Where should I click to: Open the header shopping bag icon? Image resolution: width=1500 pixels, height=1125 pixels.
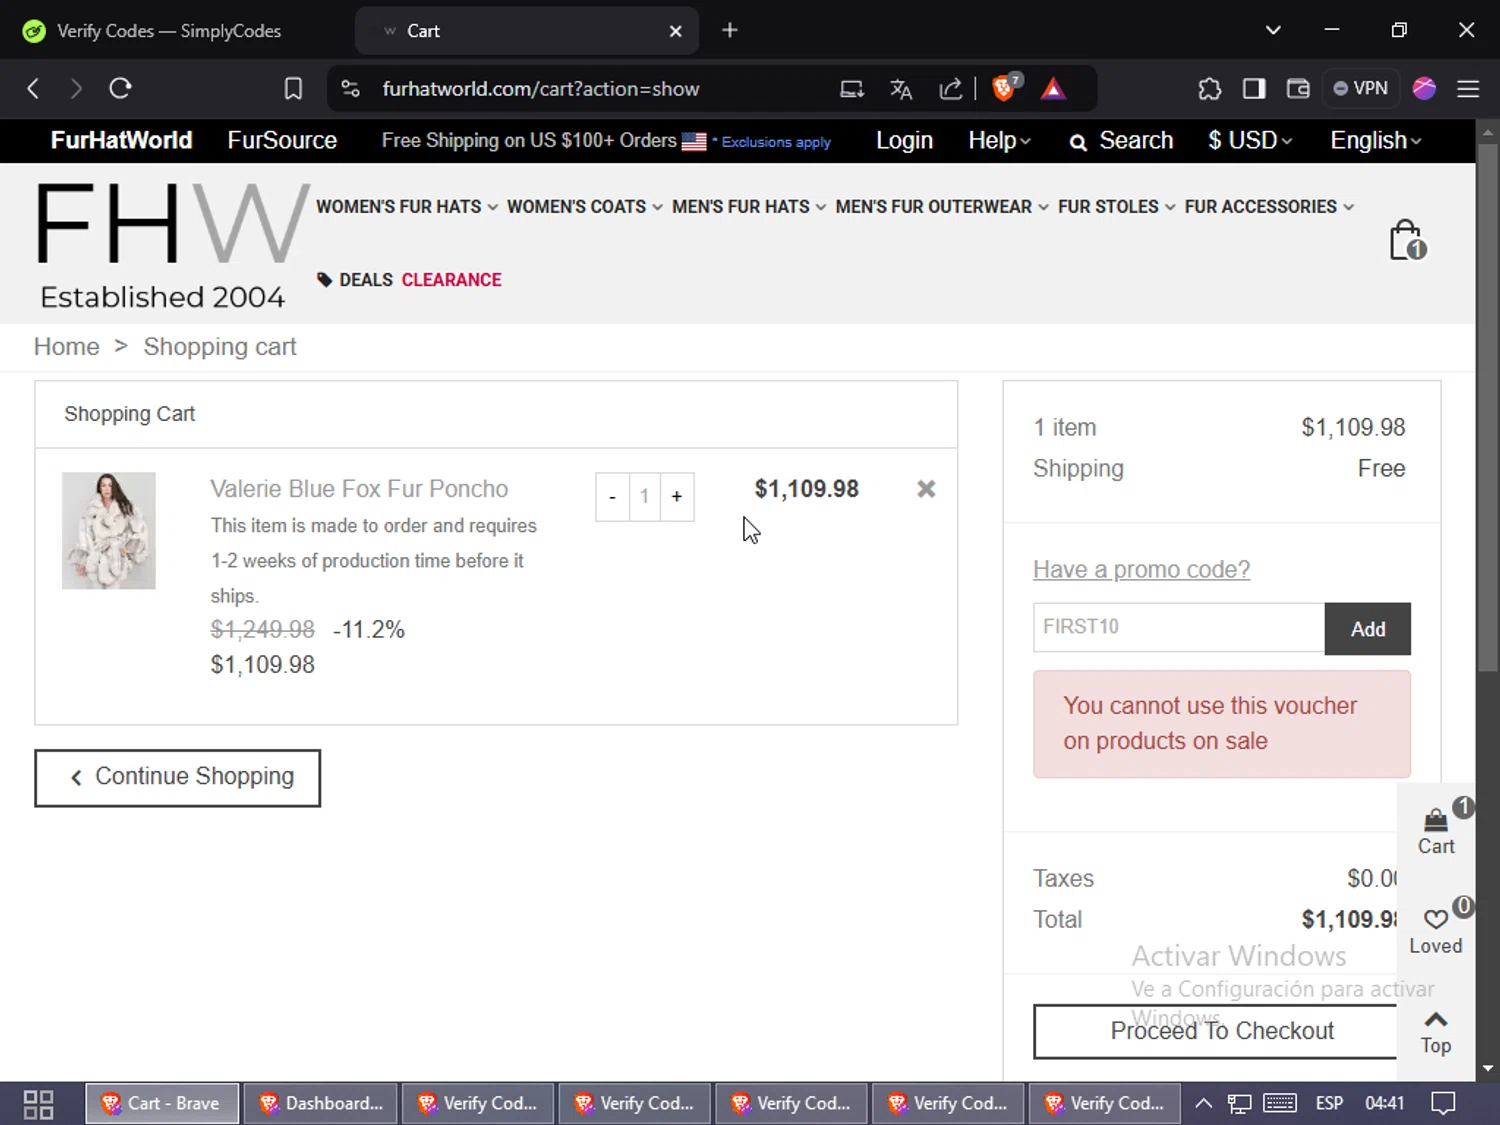[1407, 240]
